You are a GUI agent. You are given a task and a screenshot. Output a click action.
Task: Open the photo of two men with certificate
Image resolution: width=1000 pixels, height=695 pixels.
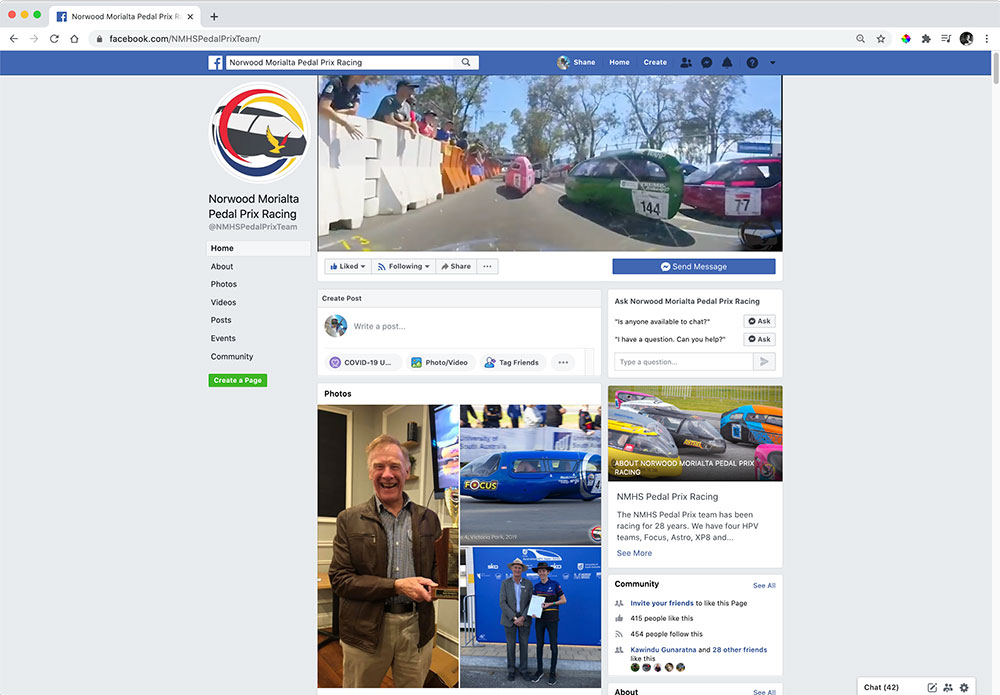click(x=531, y=617)
